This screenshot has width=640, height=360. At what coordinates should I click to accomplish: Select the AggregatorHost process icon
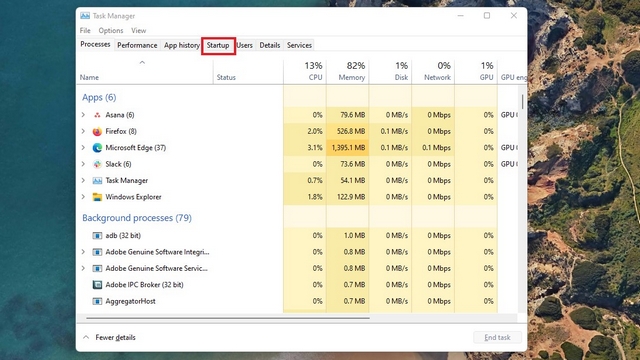(97, 301)
